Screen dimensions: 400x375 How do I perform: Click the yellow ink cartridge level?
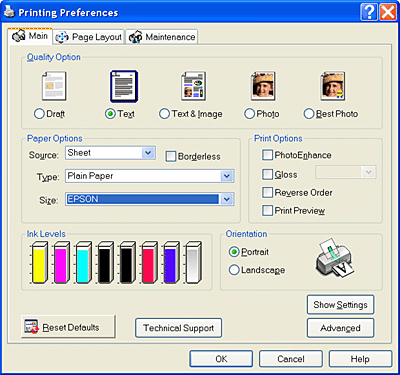[x=39, y=263]
